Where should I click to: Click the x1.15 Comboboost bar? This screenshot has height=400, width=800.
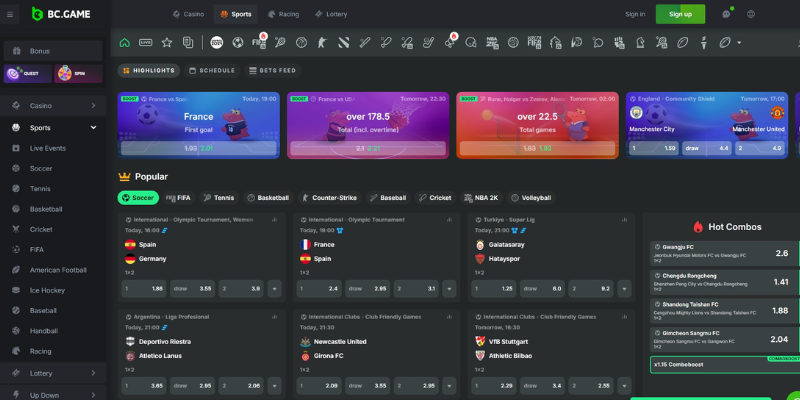[x=724, y=365]
